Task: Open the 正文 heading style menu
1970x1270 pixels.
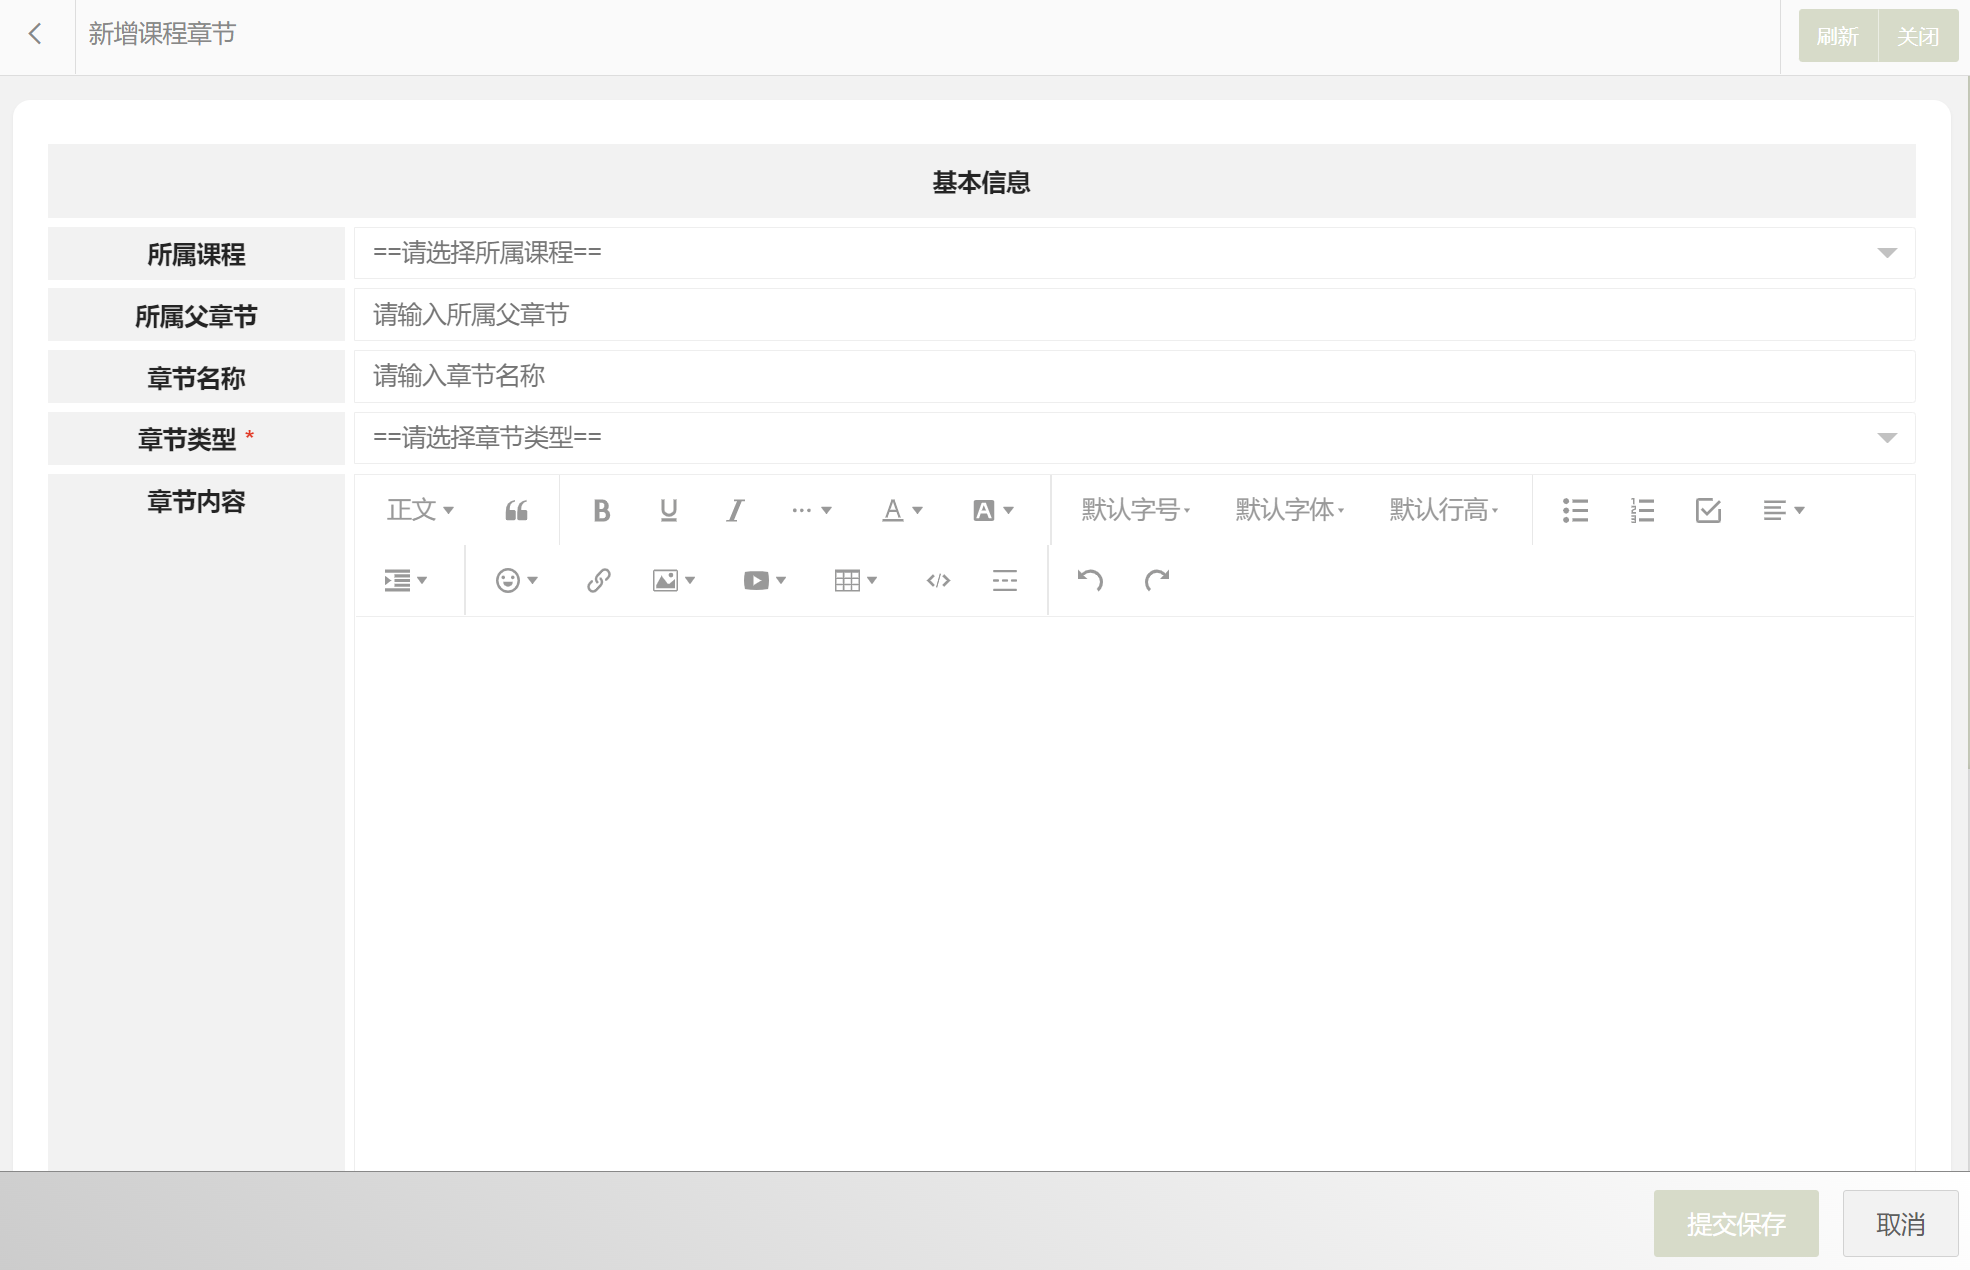Action: point(420,511)
